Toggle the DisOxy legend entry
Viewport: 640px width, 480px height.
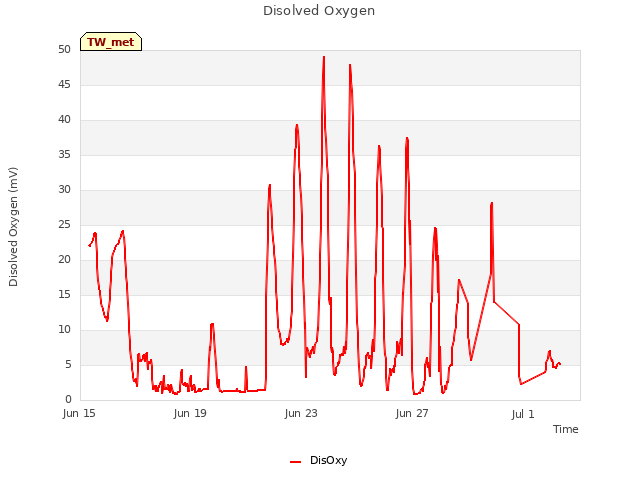(318, 460)
